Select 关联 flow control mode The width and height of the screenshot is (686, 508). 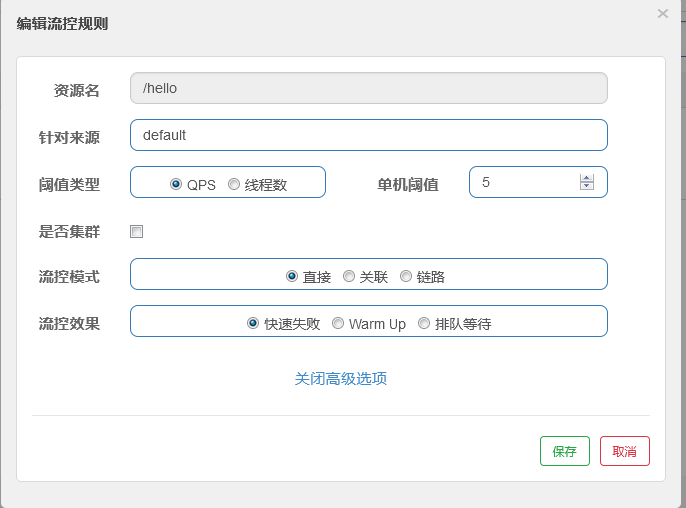(x=349, y=276)
